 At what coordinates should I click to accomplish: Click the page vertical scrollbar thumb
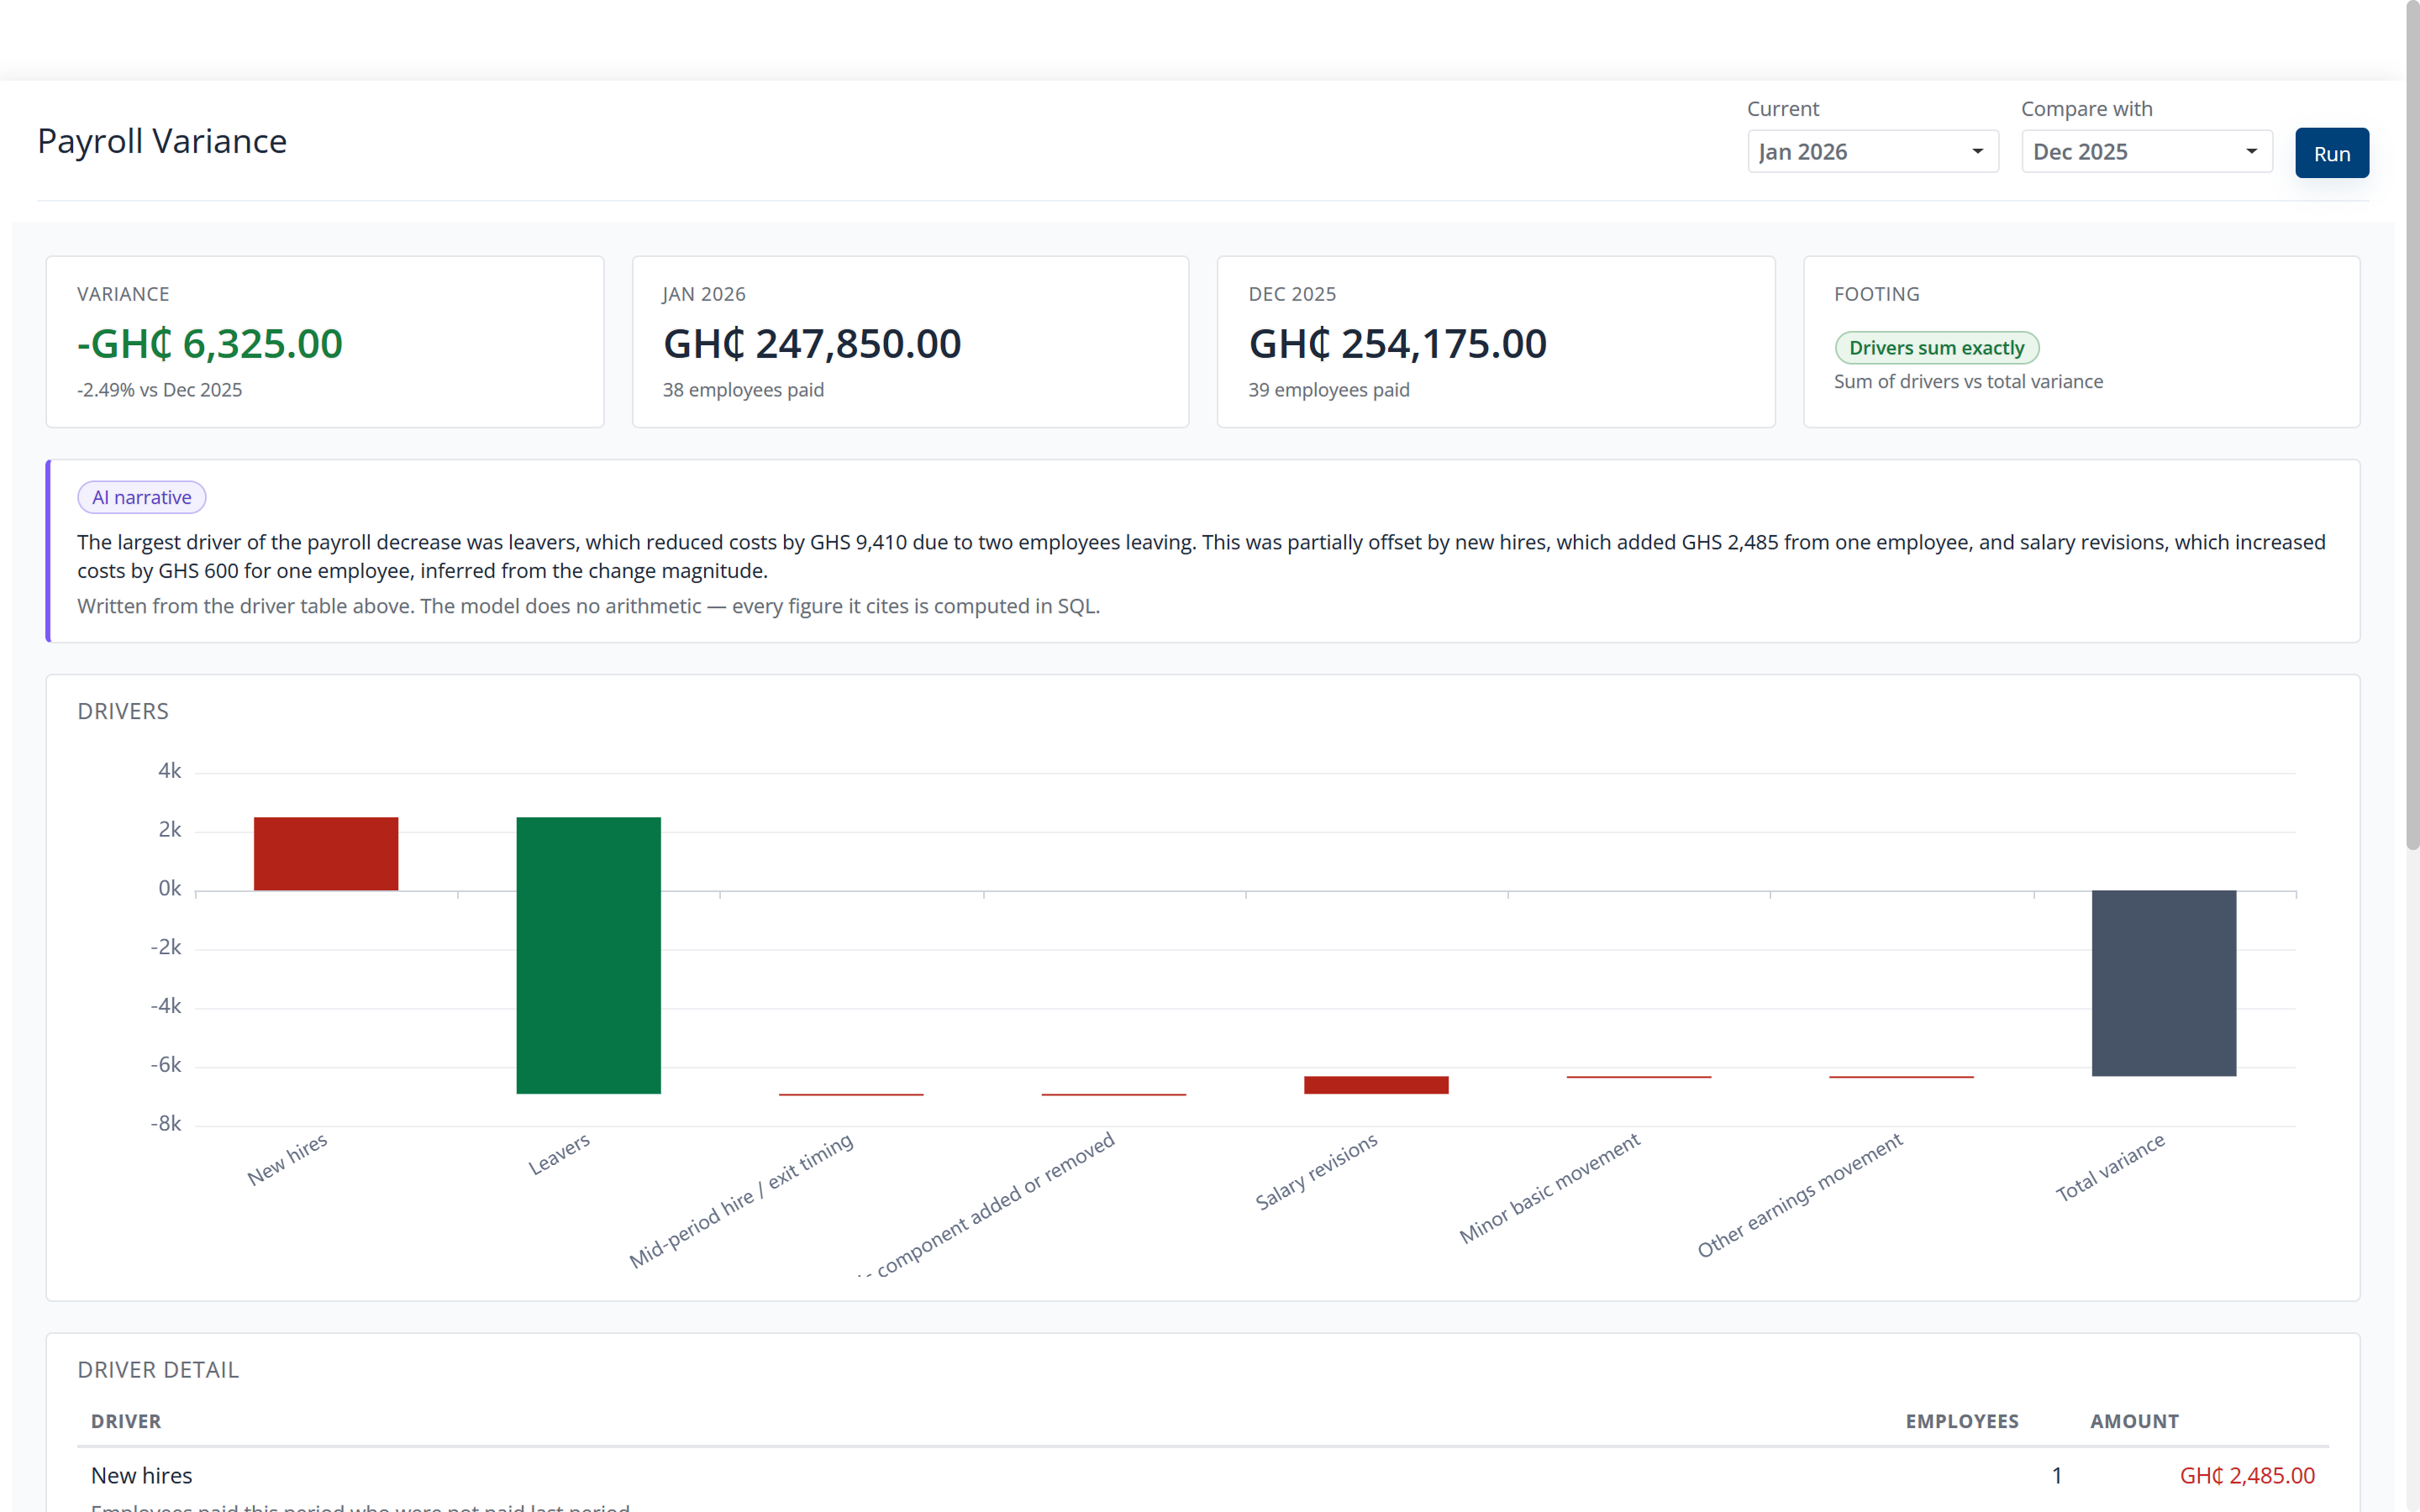point(2412,425)
